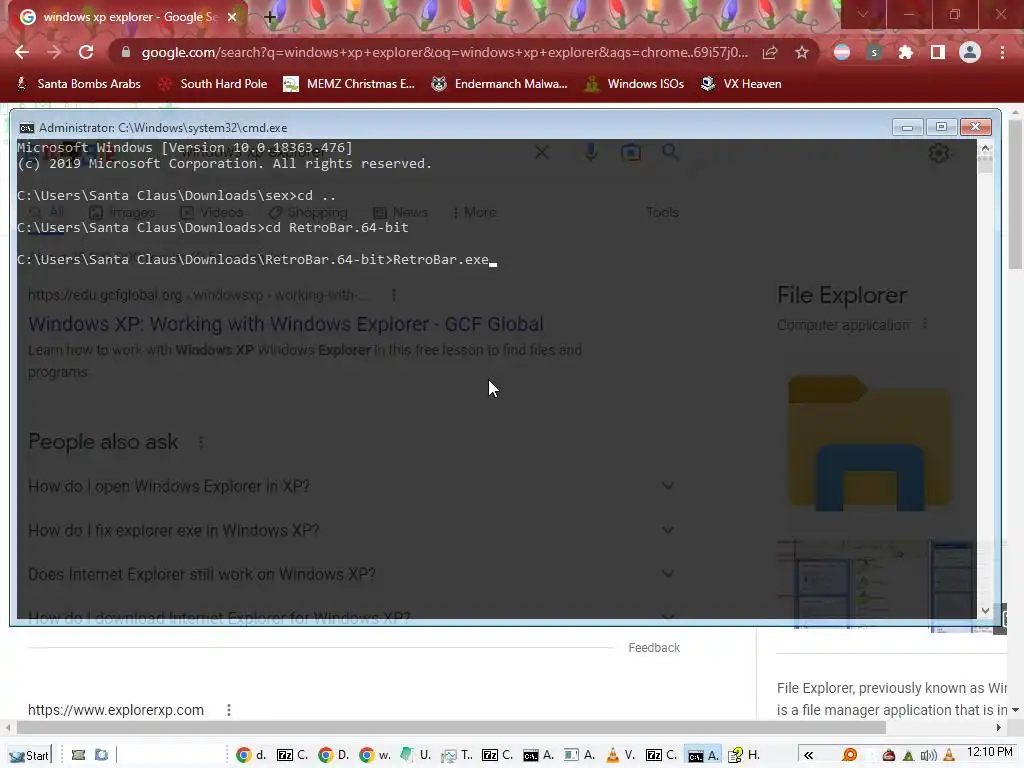Click the Chrome page vertical scrollbar thumb
Screen dimensions: 1024x768
point(1016,194)
